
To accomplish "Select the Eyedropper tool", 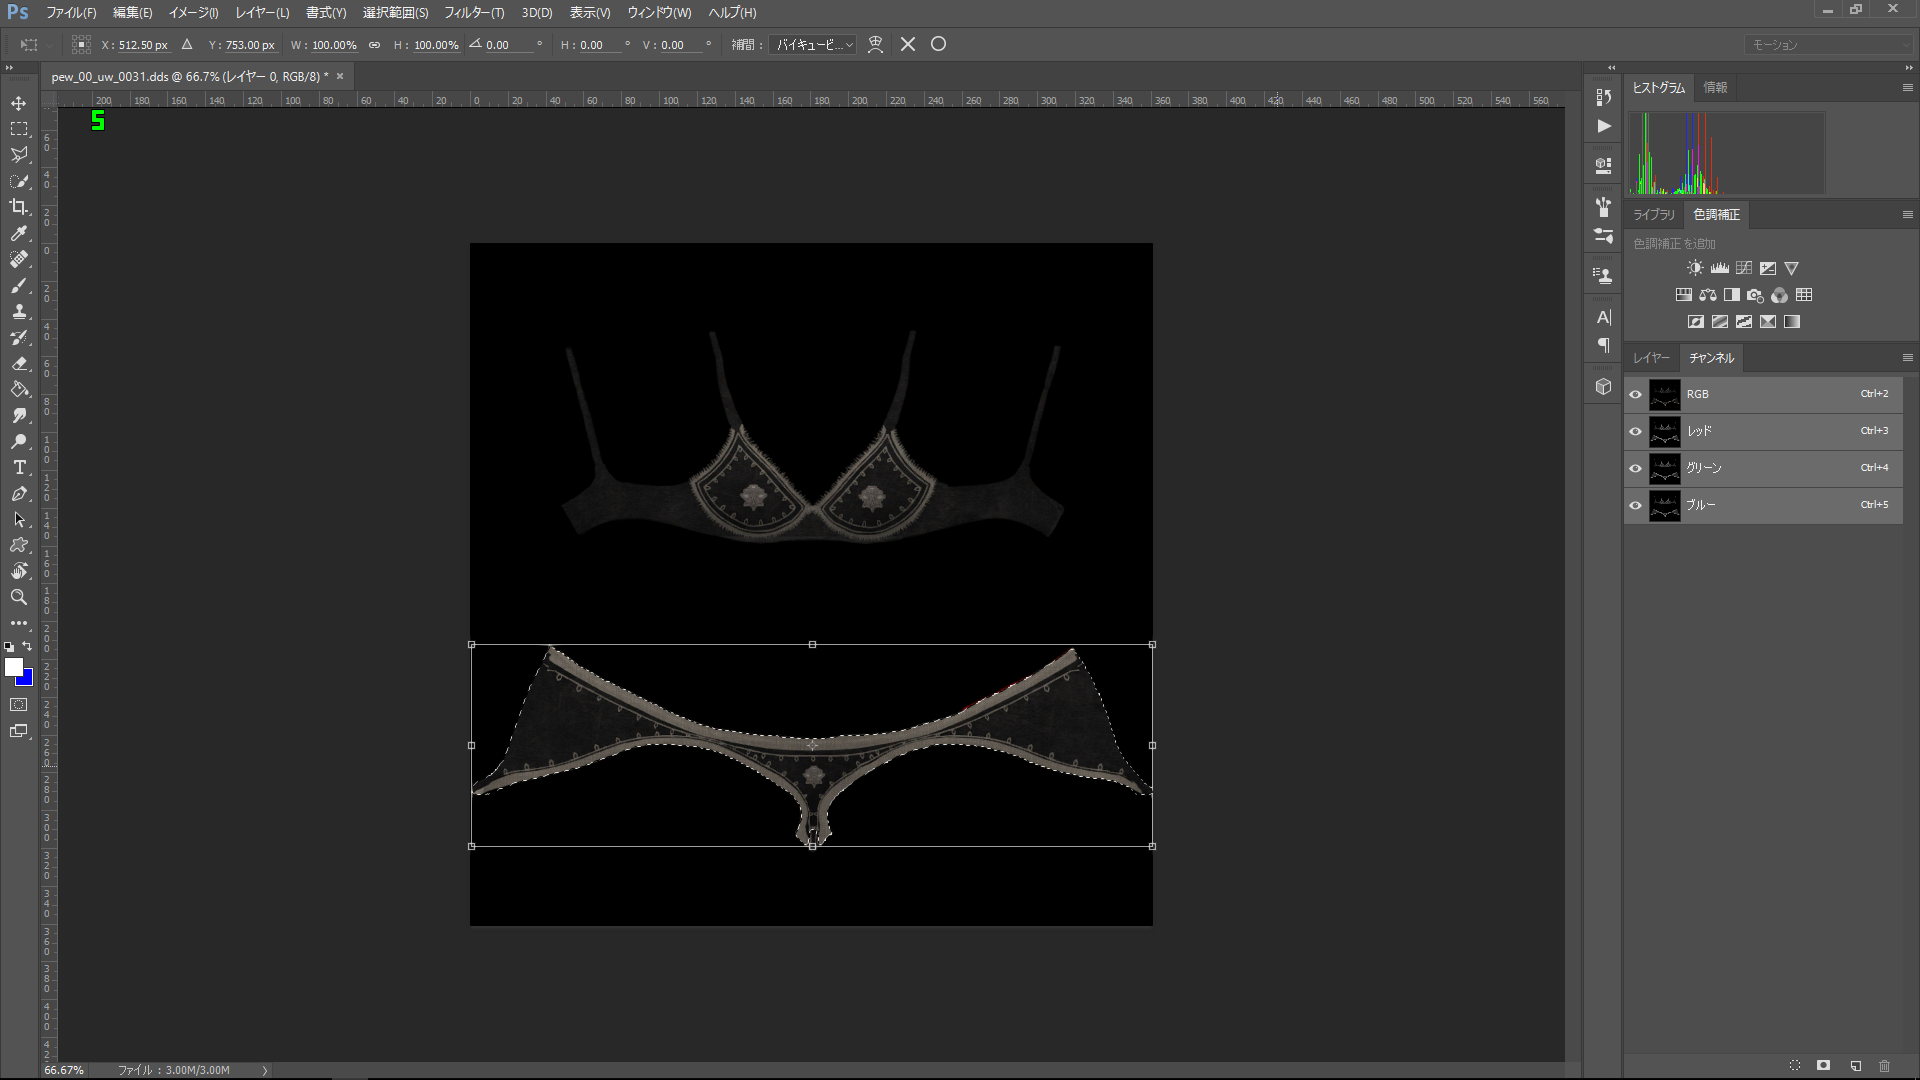I will pos(19,233).
